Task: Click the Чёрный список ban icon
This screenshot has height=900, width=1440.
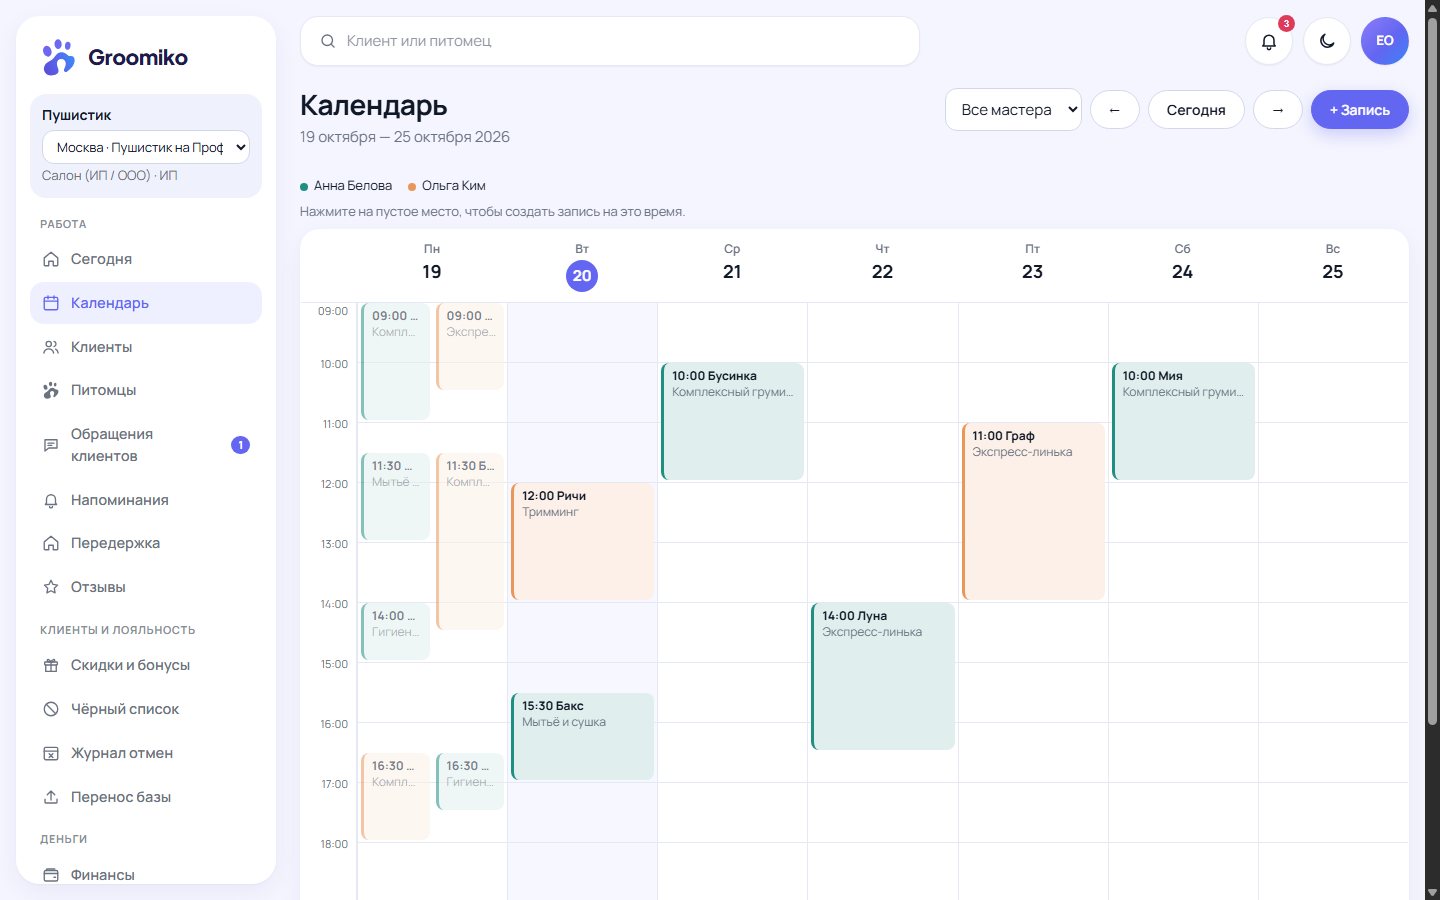Action: [51, 709]
